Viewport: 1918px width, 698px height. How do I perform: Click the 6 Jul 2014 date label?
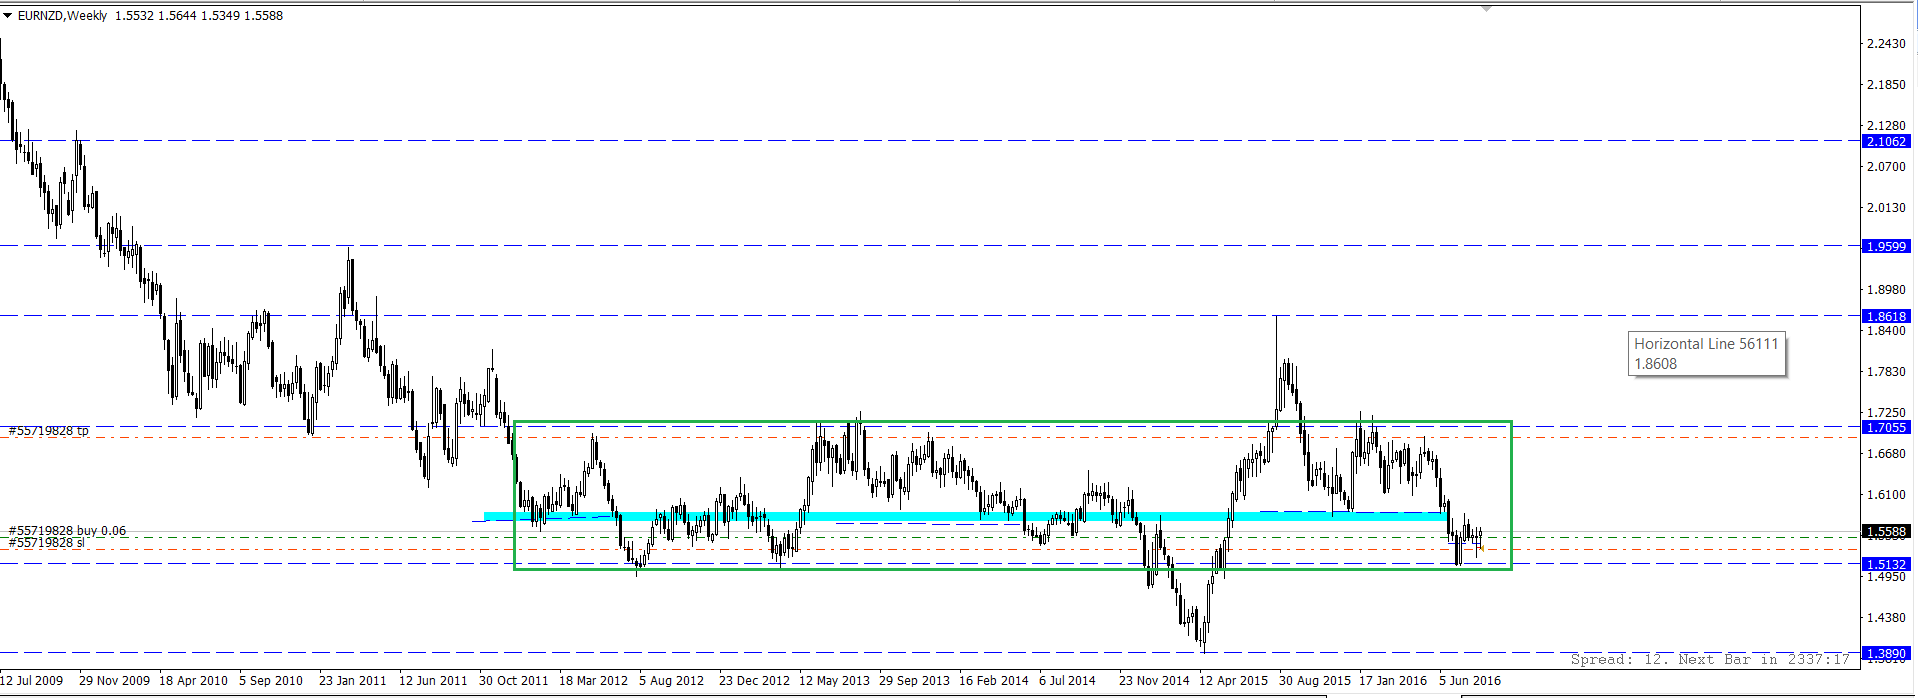[x=1068, y=681]
